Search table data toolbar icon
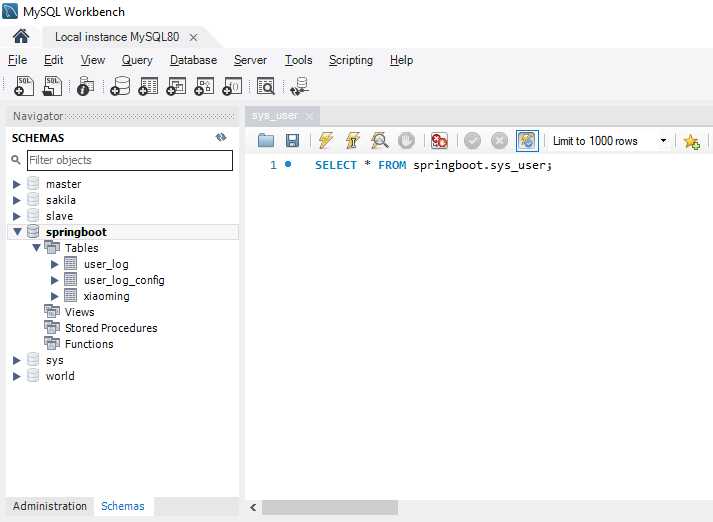 [266, 86]
